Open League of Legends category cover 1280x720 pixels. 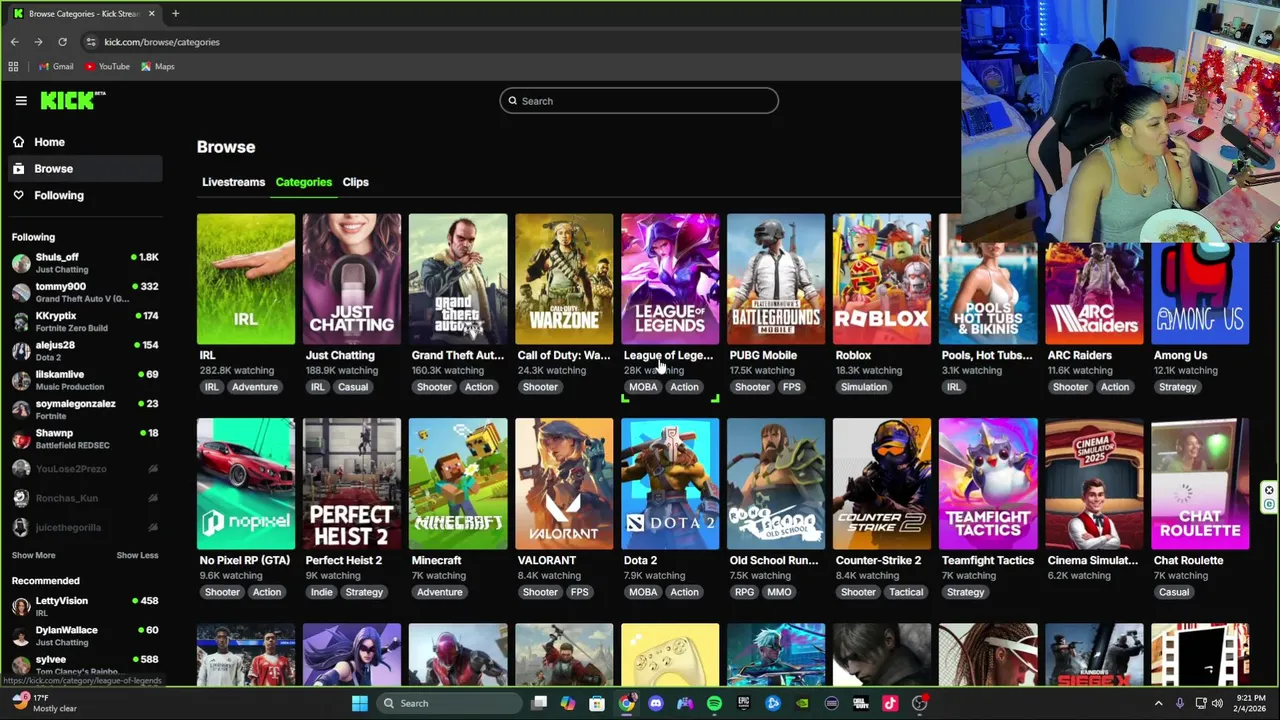tap(670, 279)
